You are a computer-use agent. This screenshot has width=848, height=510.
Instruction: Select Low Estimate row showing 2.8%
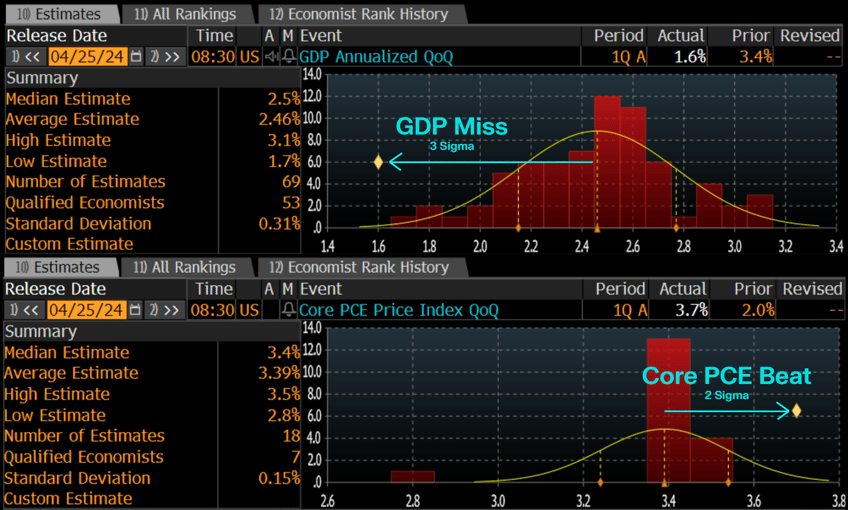[152, 415]
